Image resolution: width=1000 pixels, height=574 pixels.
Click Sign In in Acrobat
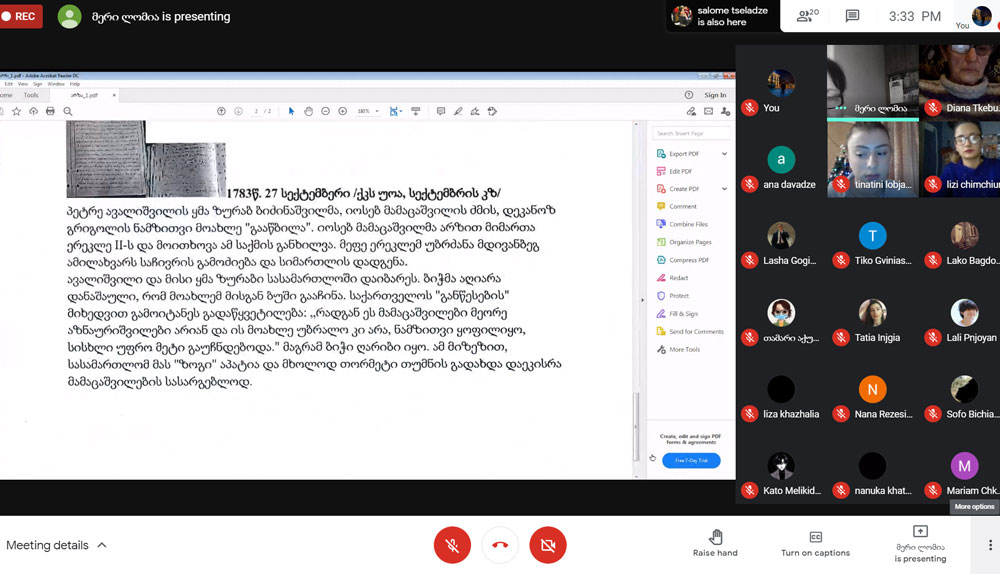pos(715,95)
